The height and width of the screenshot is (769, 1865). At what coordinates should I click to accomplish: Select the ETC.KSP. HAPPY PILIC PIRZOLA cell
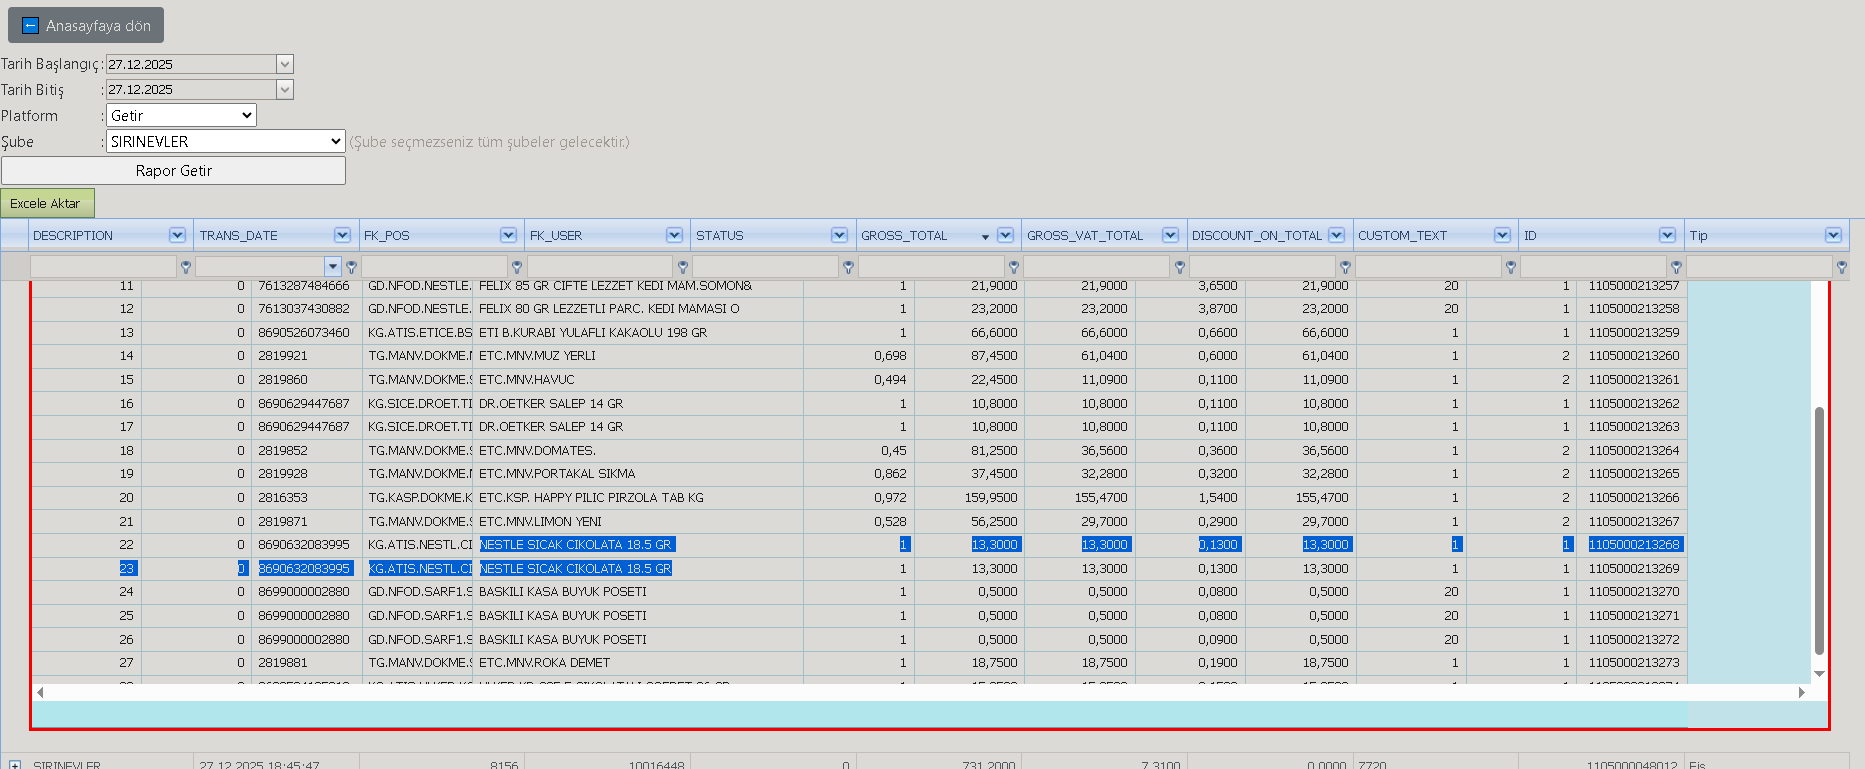[638, 498]
